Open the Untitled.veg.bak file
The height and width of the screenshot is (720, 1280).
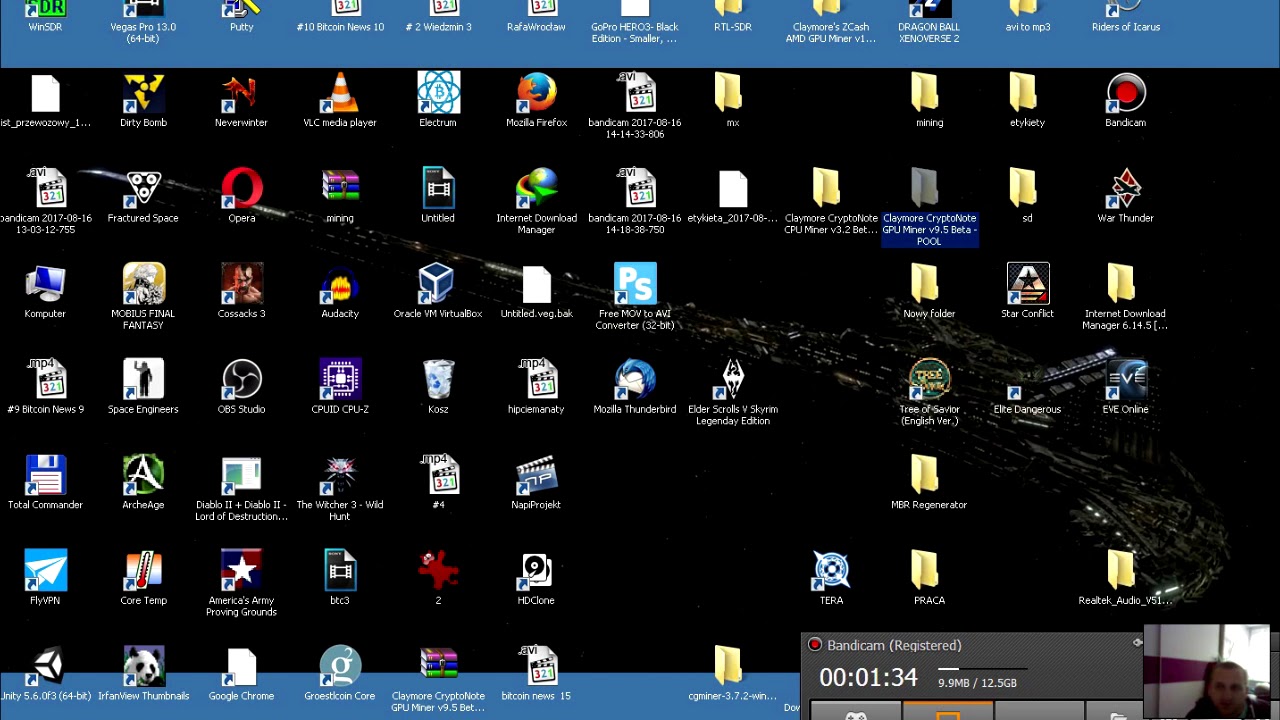pos(536,286)
